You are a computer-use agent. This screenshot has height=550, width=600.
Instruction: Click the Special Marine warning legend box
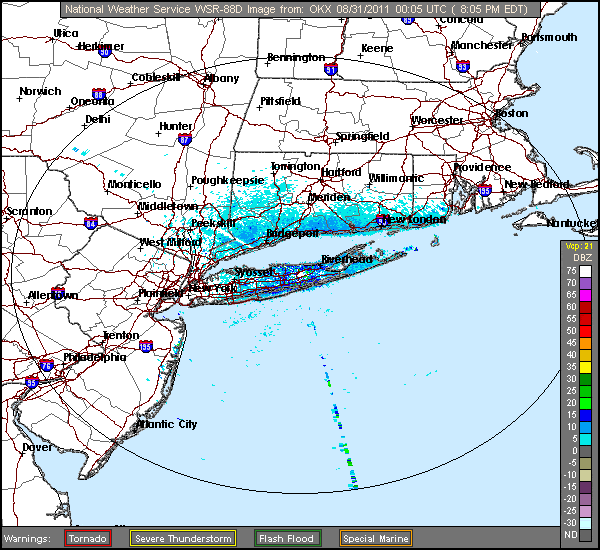coord(376,538)
